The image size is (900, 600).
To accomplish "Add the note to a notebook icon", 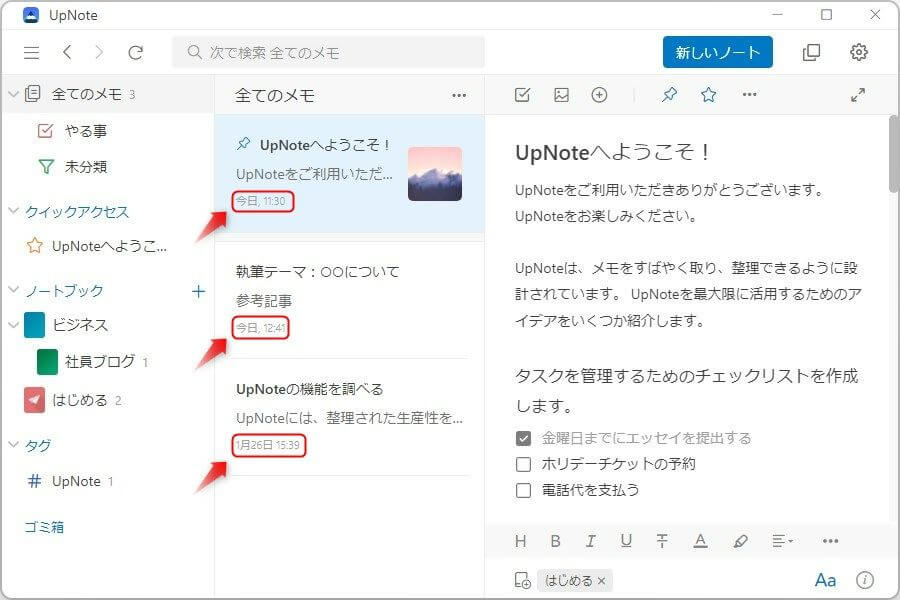I will pos(522,580).
